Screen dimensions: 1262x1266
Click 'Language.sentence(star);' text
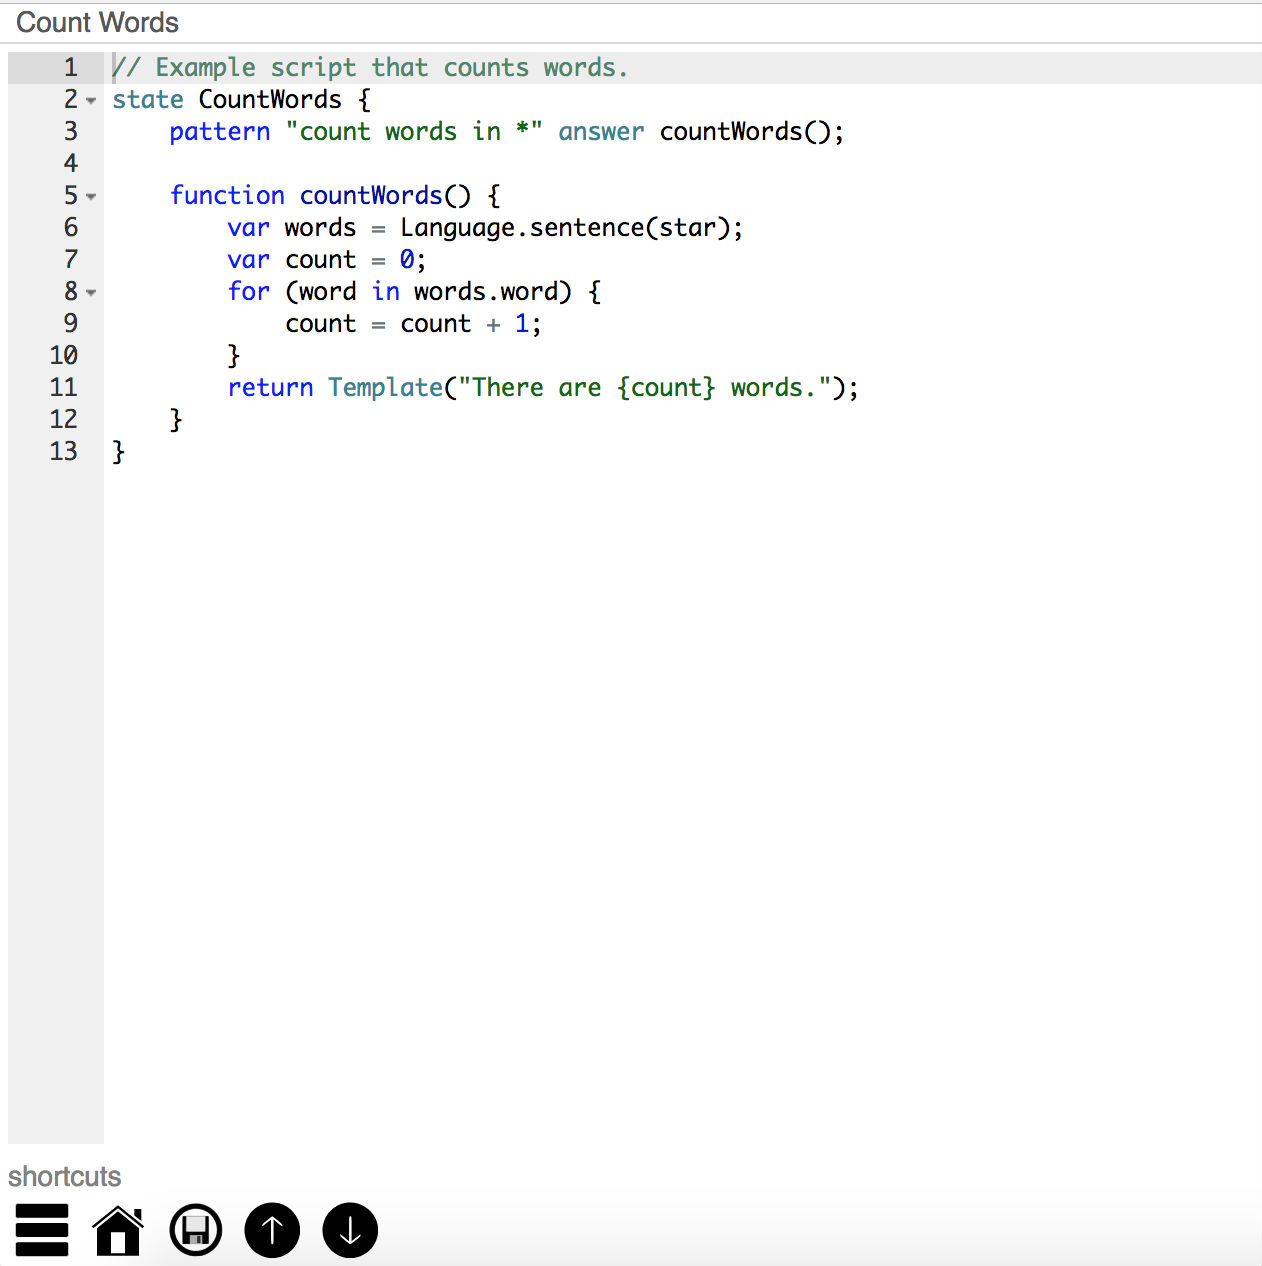(572, 227)
